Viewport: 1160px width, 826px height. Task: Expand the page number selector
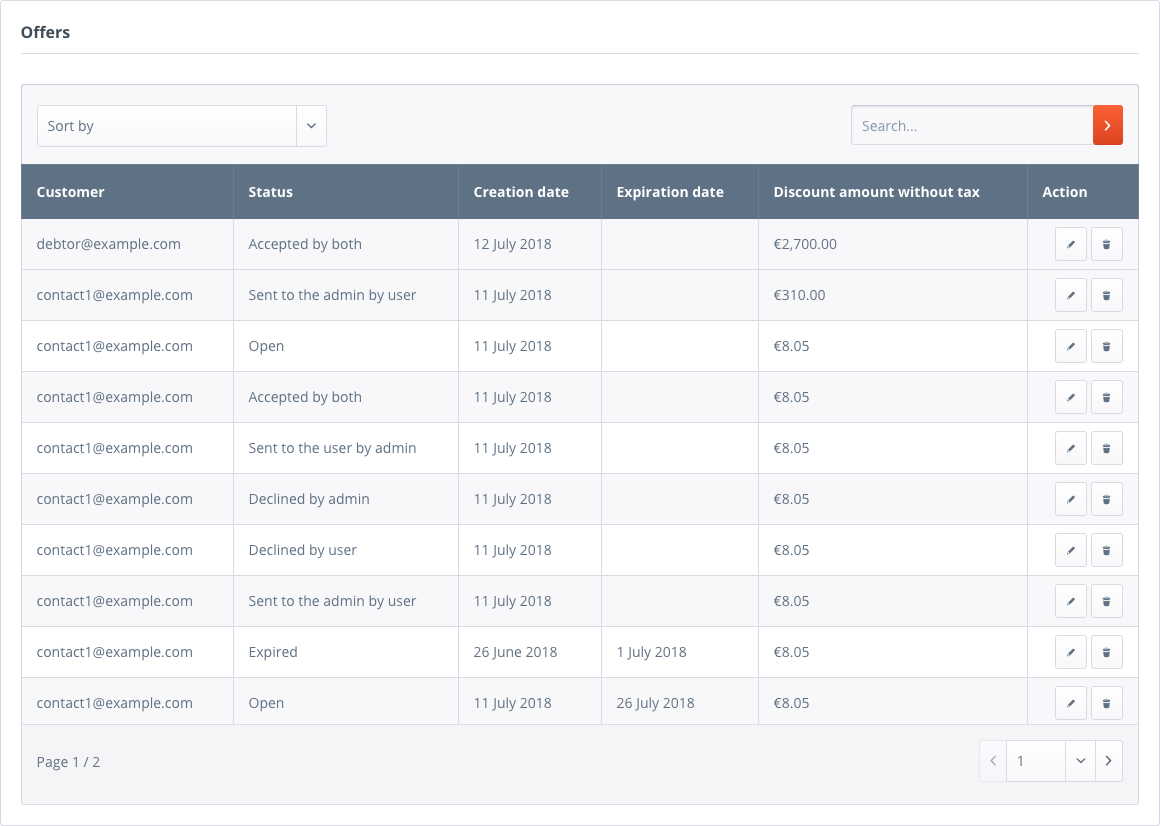1080,761
